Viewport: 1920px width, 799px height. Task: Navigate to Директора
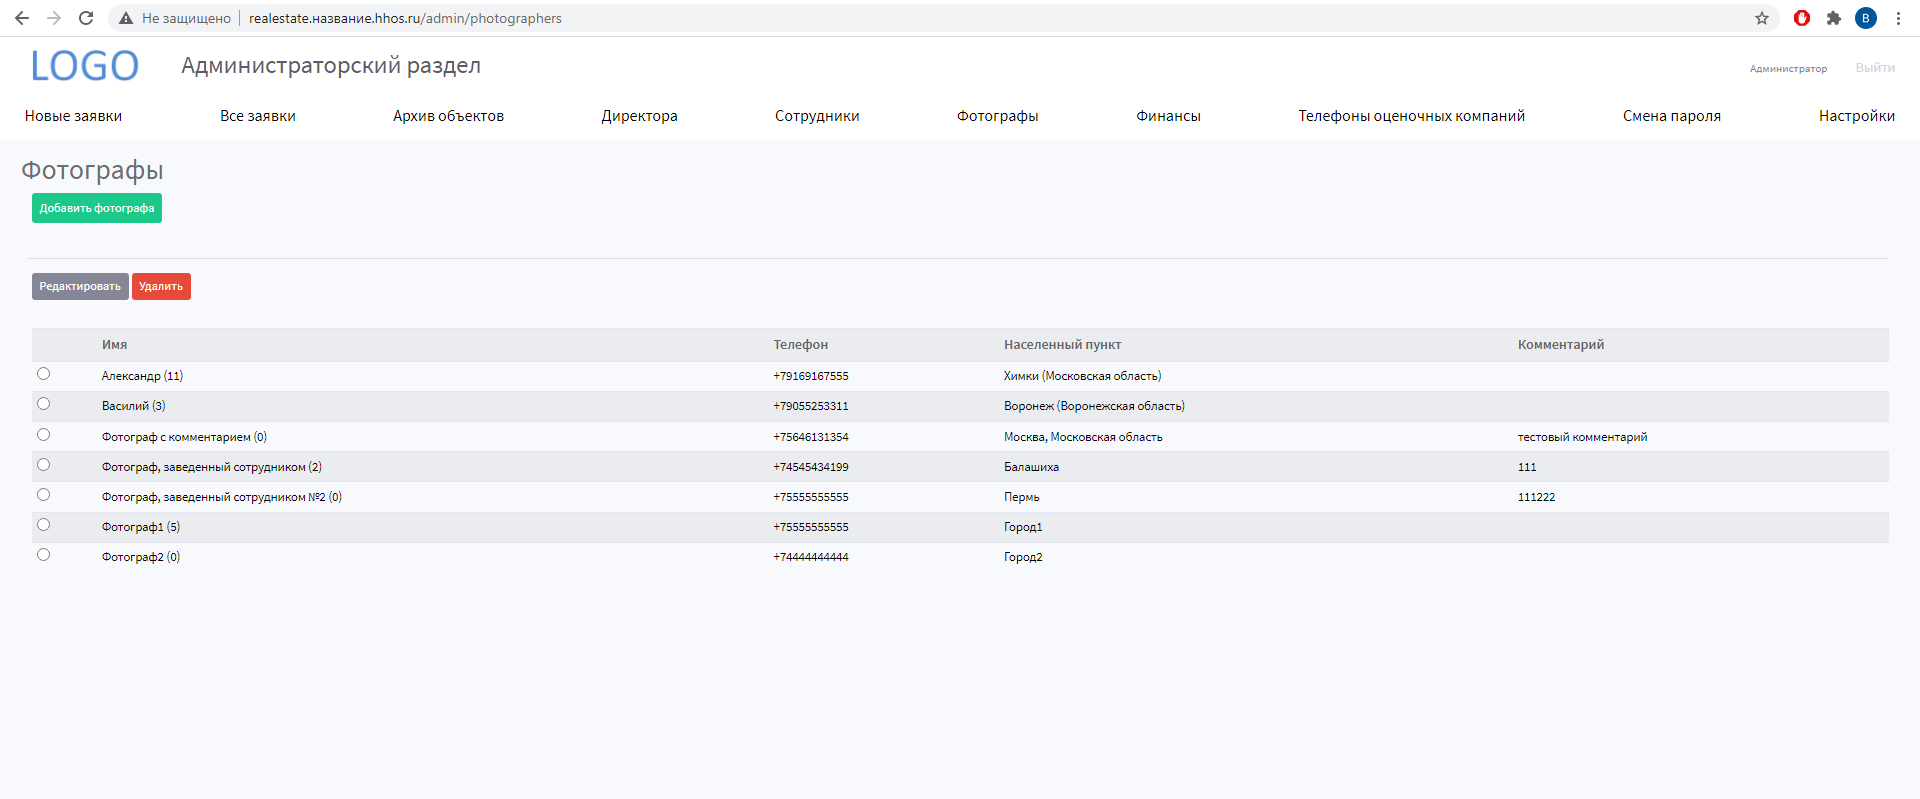[x=639, y=116]
